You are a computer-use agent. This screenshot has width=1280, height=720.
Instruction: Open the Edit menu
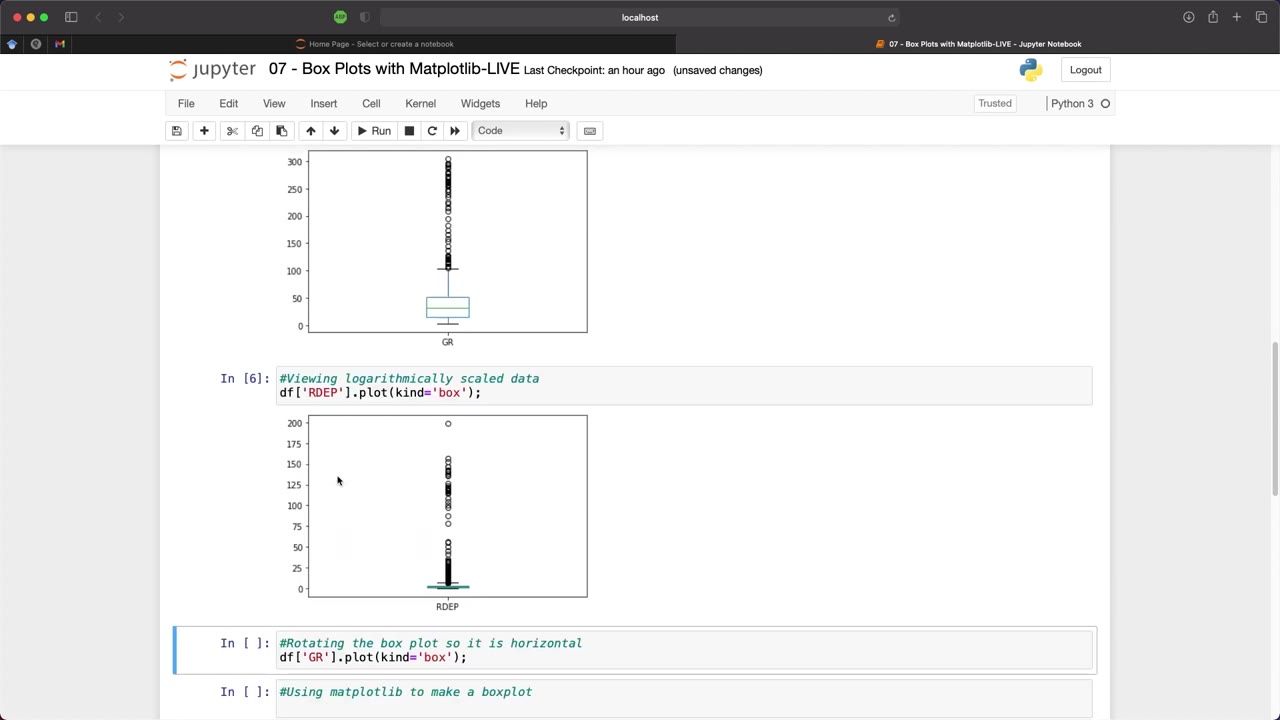(x=229, y=104)
